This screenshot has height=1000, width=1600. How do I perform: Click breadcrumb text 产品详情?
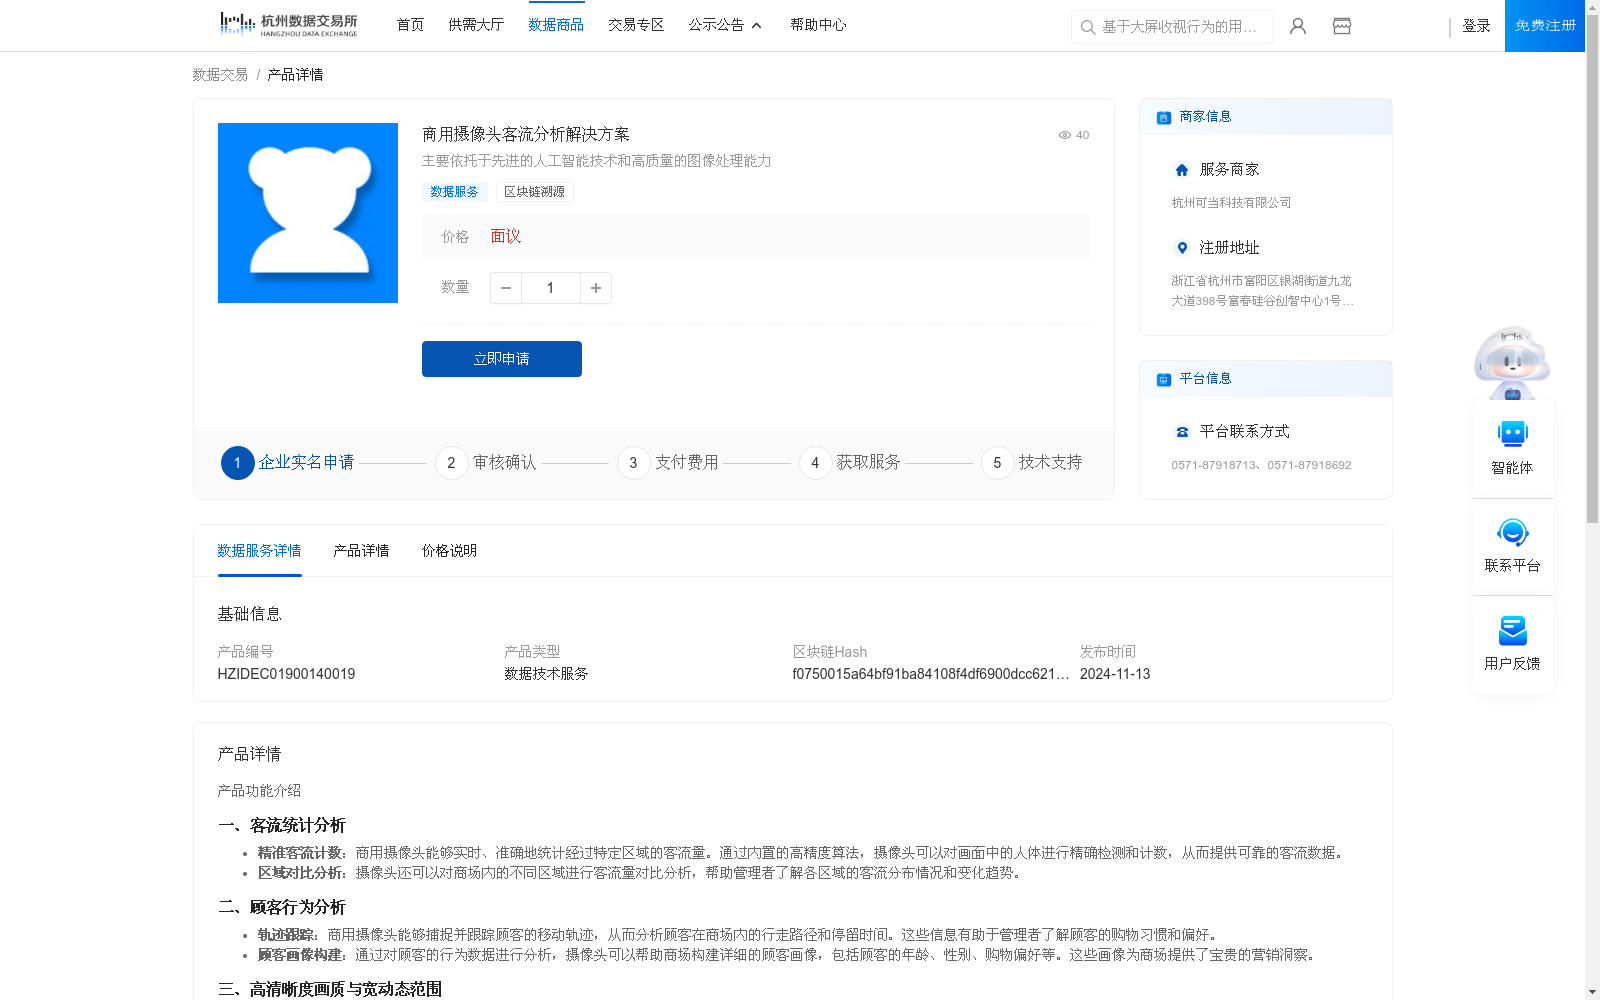[x=295, y=75]
